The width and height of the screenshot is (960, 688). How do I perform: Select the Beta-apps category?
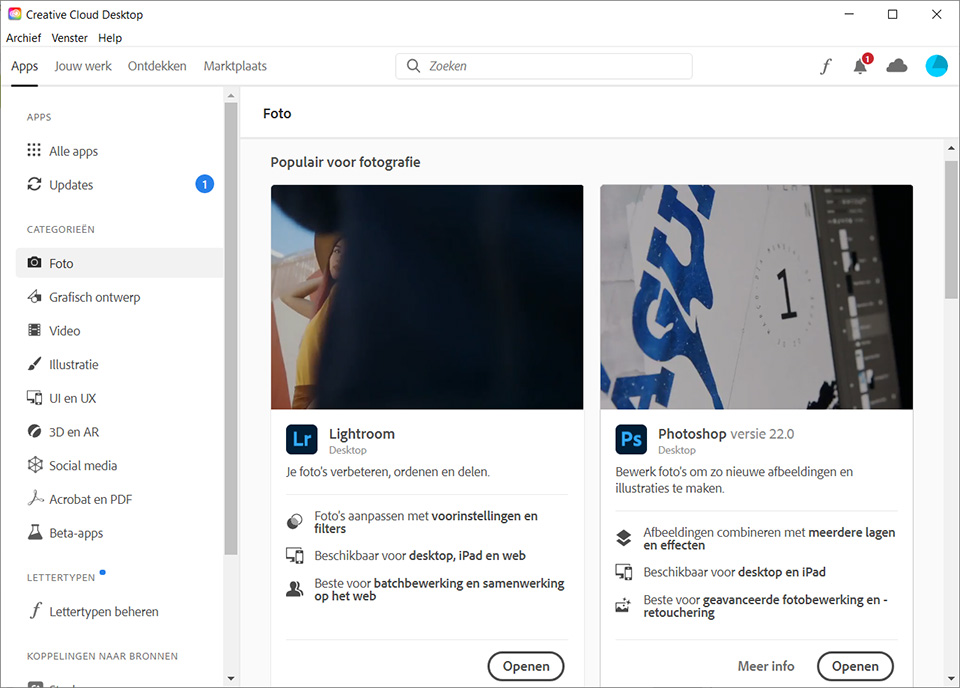pos(119,533)
